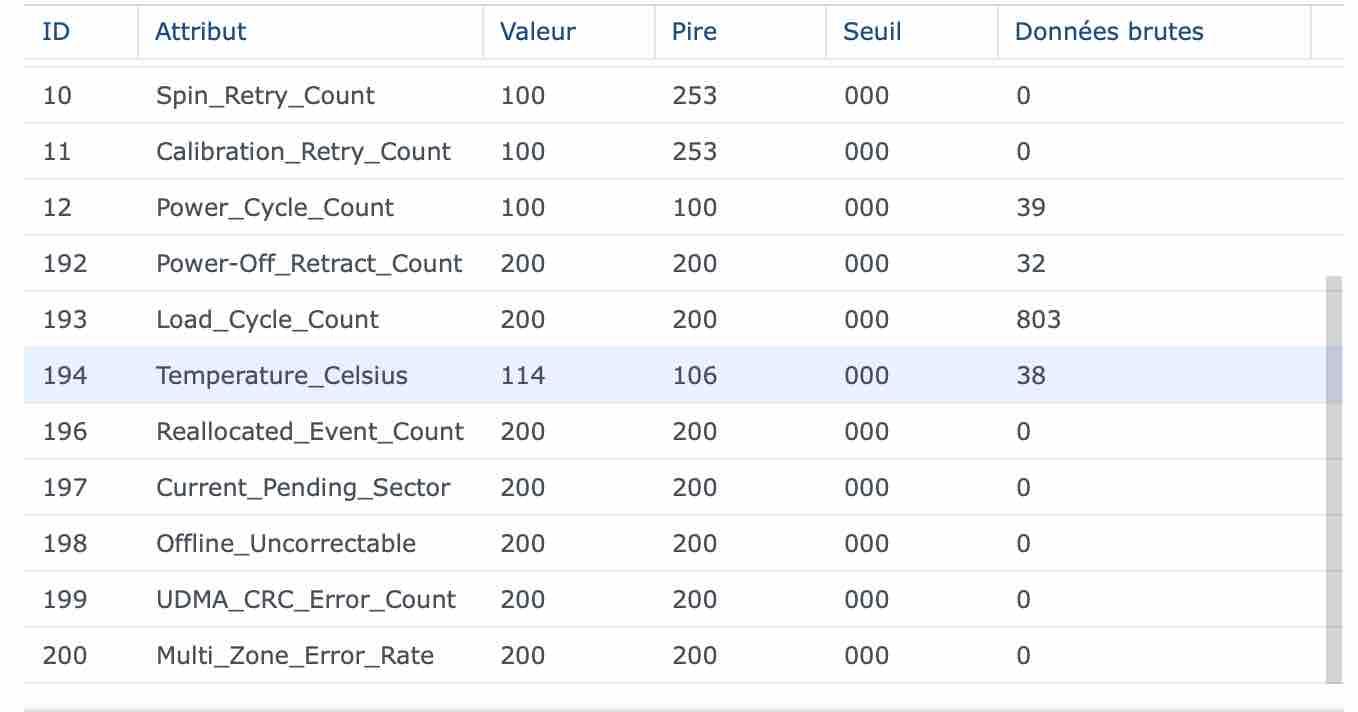The height and width of the screenshot is (712, 1358).
Task: Select the Power-Off_Retract_Count row
Action: 675,264
